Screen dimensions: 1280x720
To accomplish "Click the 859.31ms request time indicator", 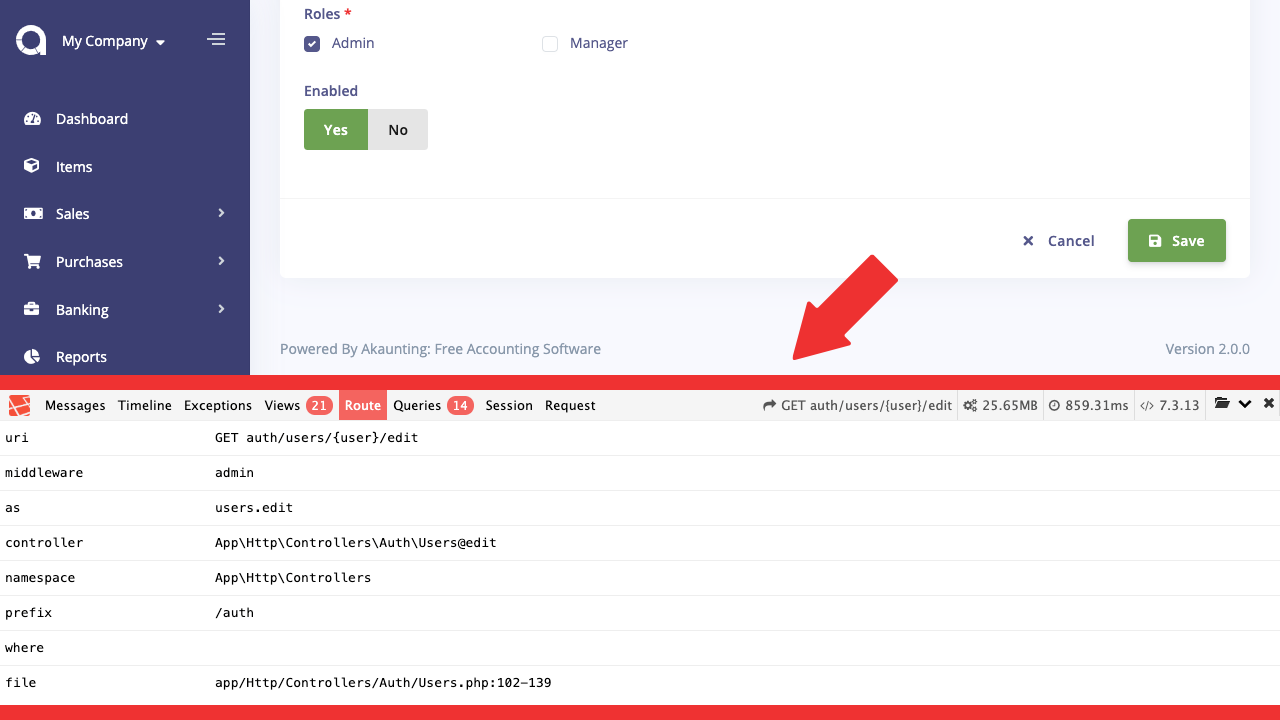I will (1089, 405).
